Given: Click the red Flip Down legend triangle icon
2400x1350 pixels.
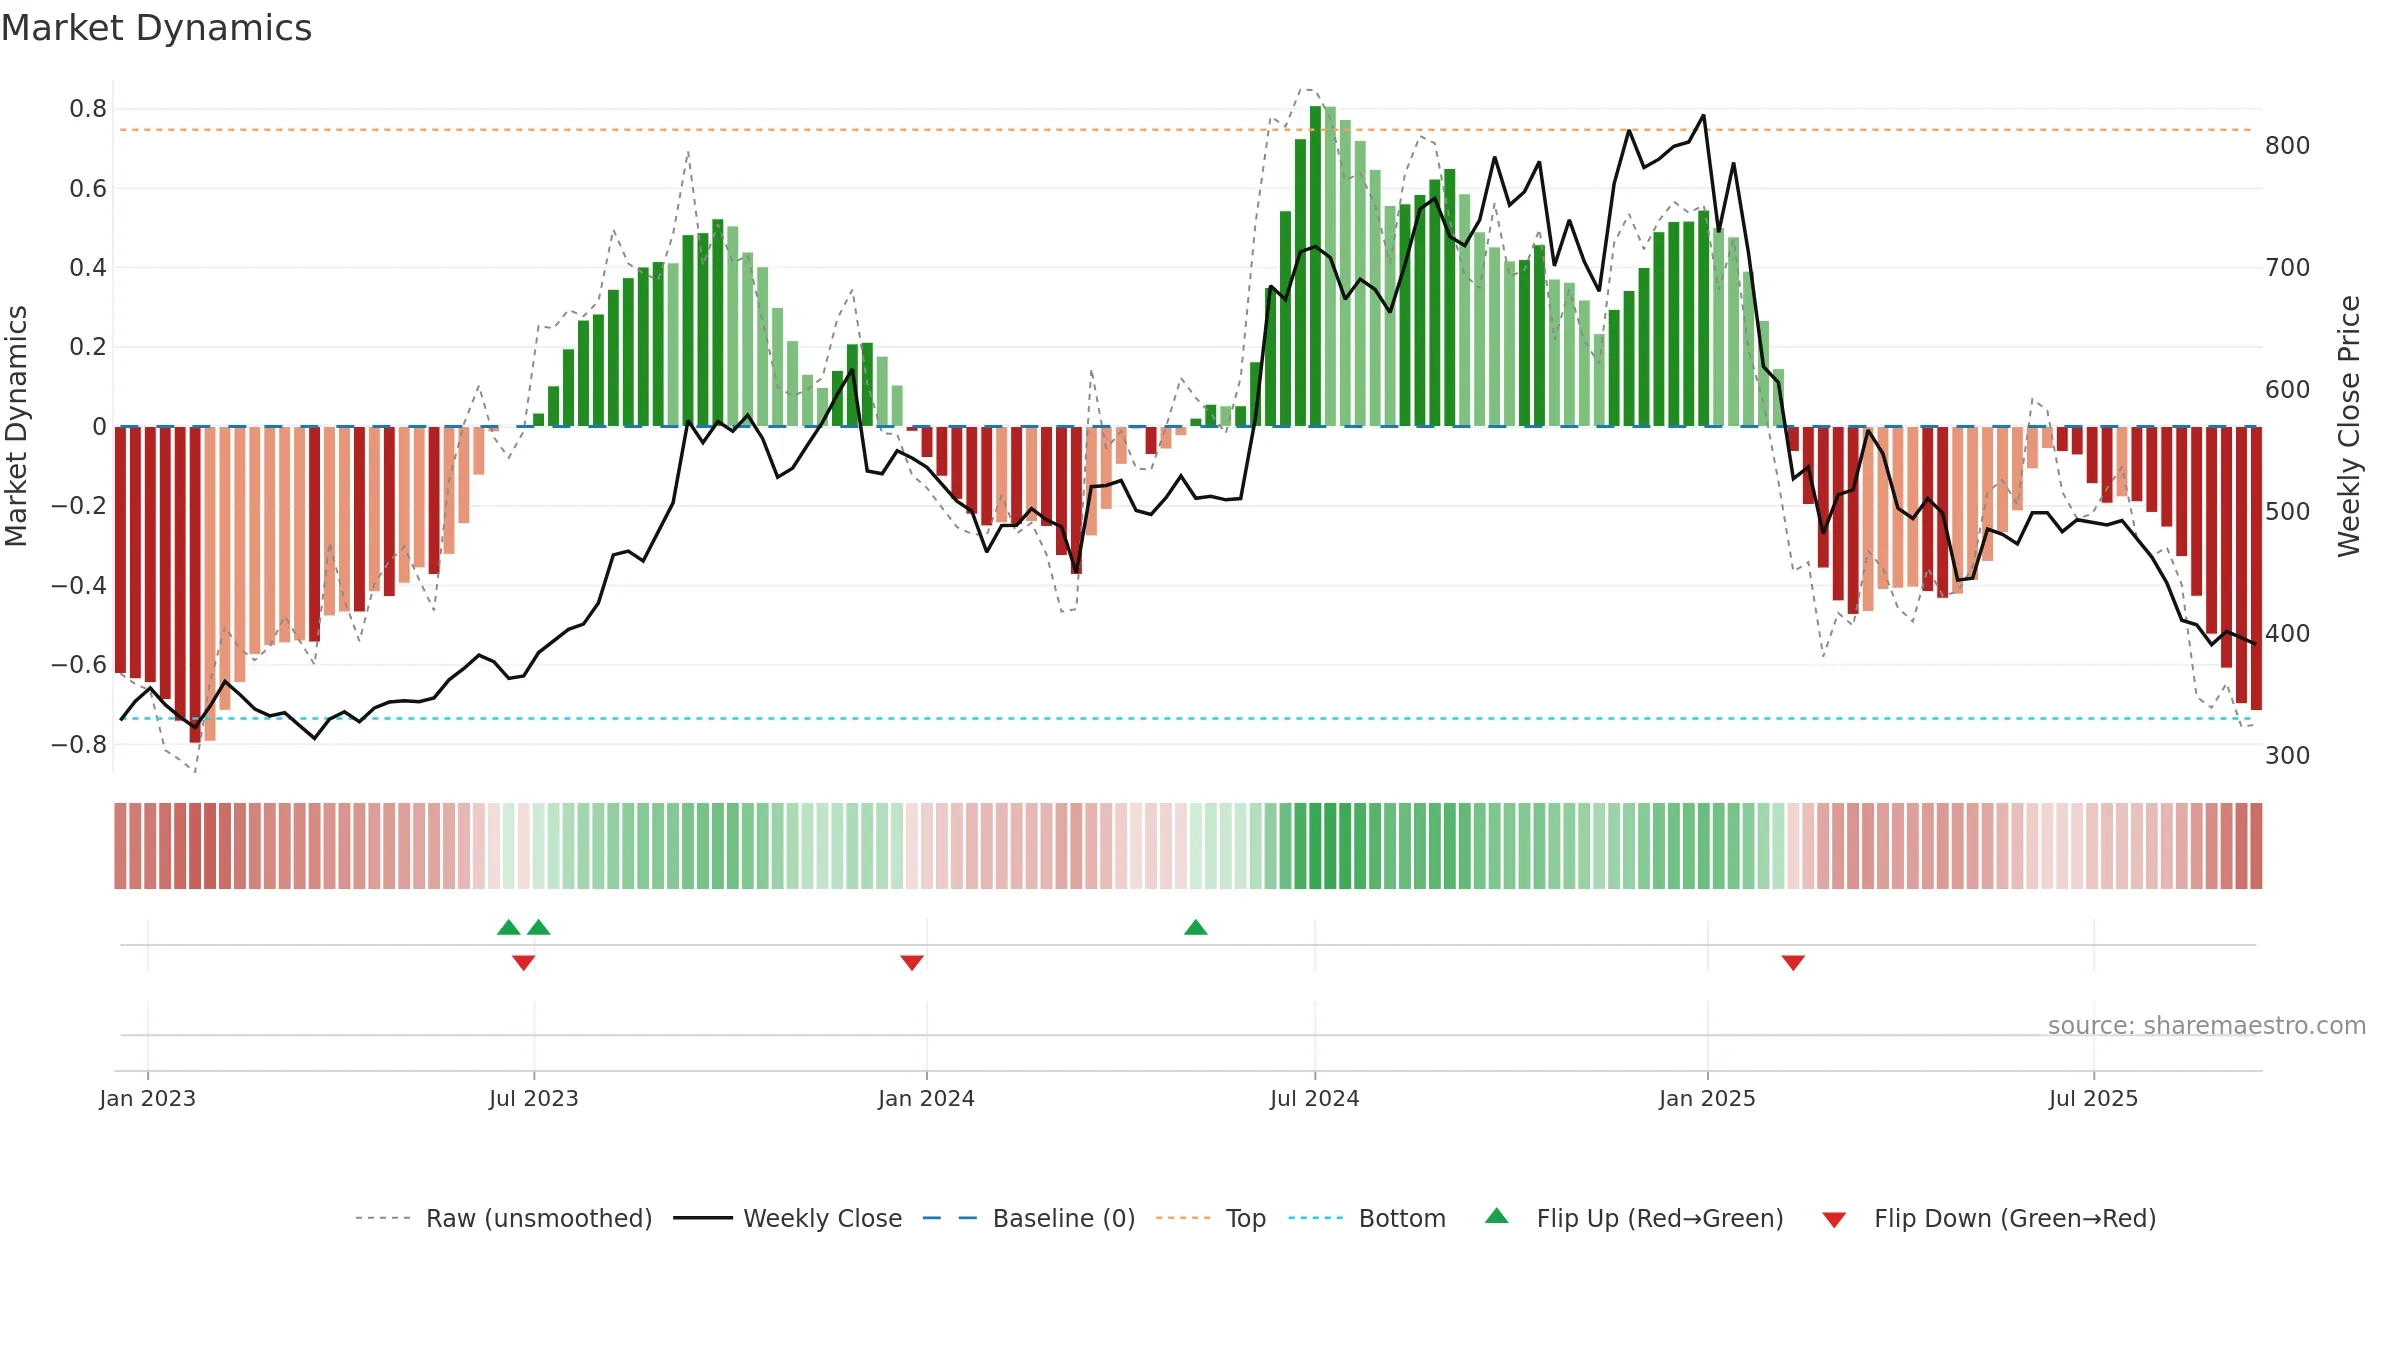Looking at the screenshot, I should [1834, 1220].
